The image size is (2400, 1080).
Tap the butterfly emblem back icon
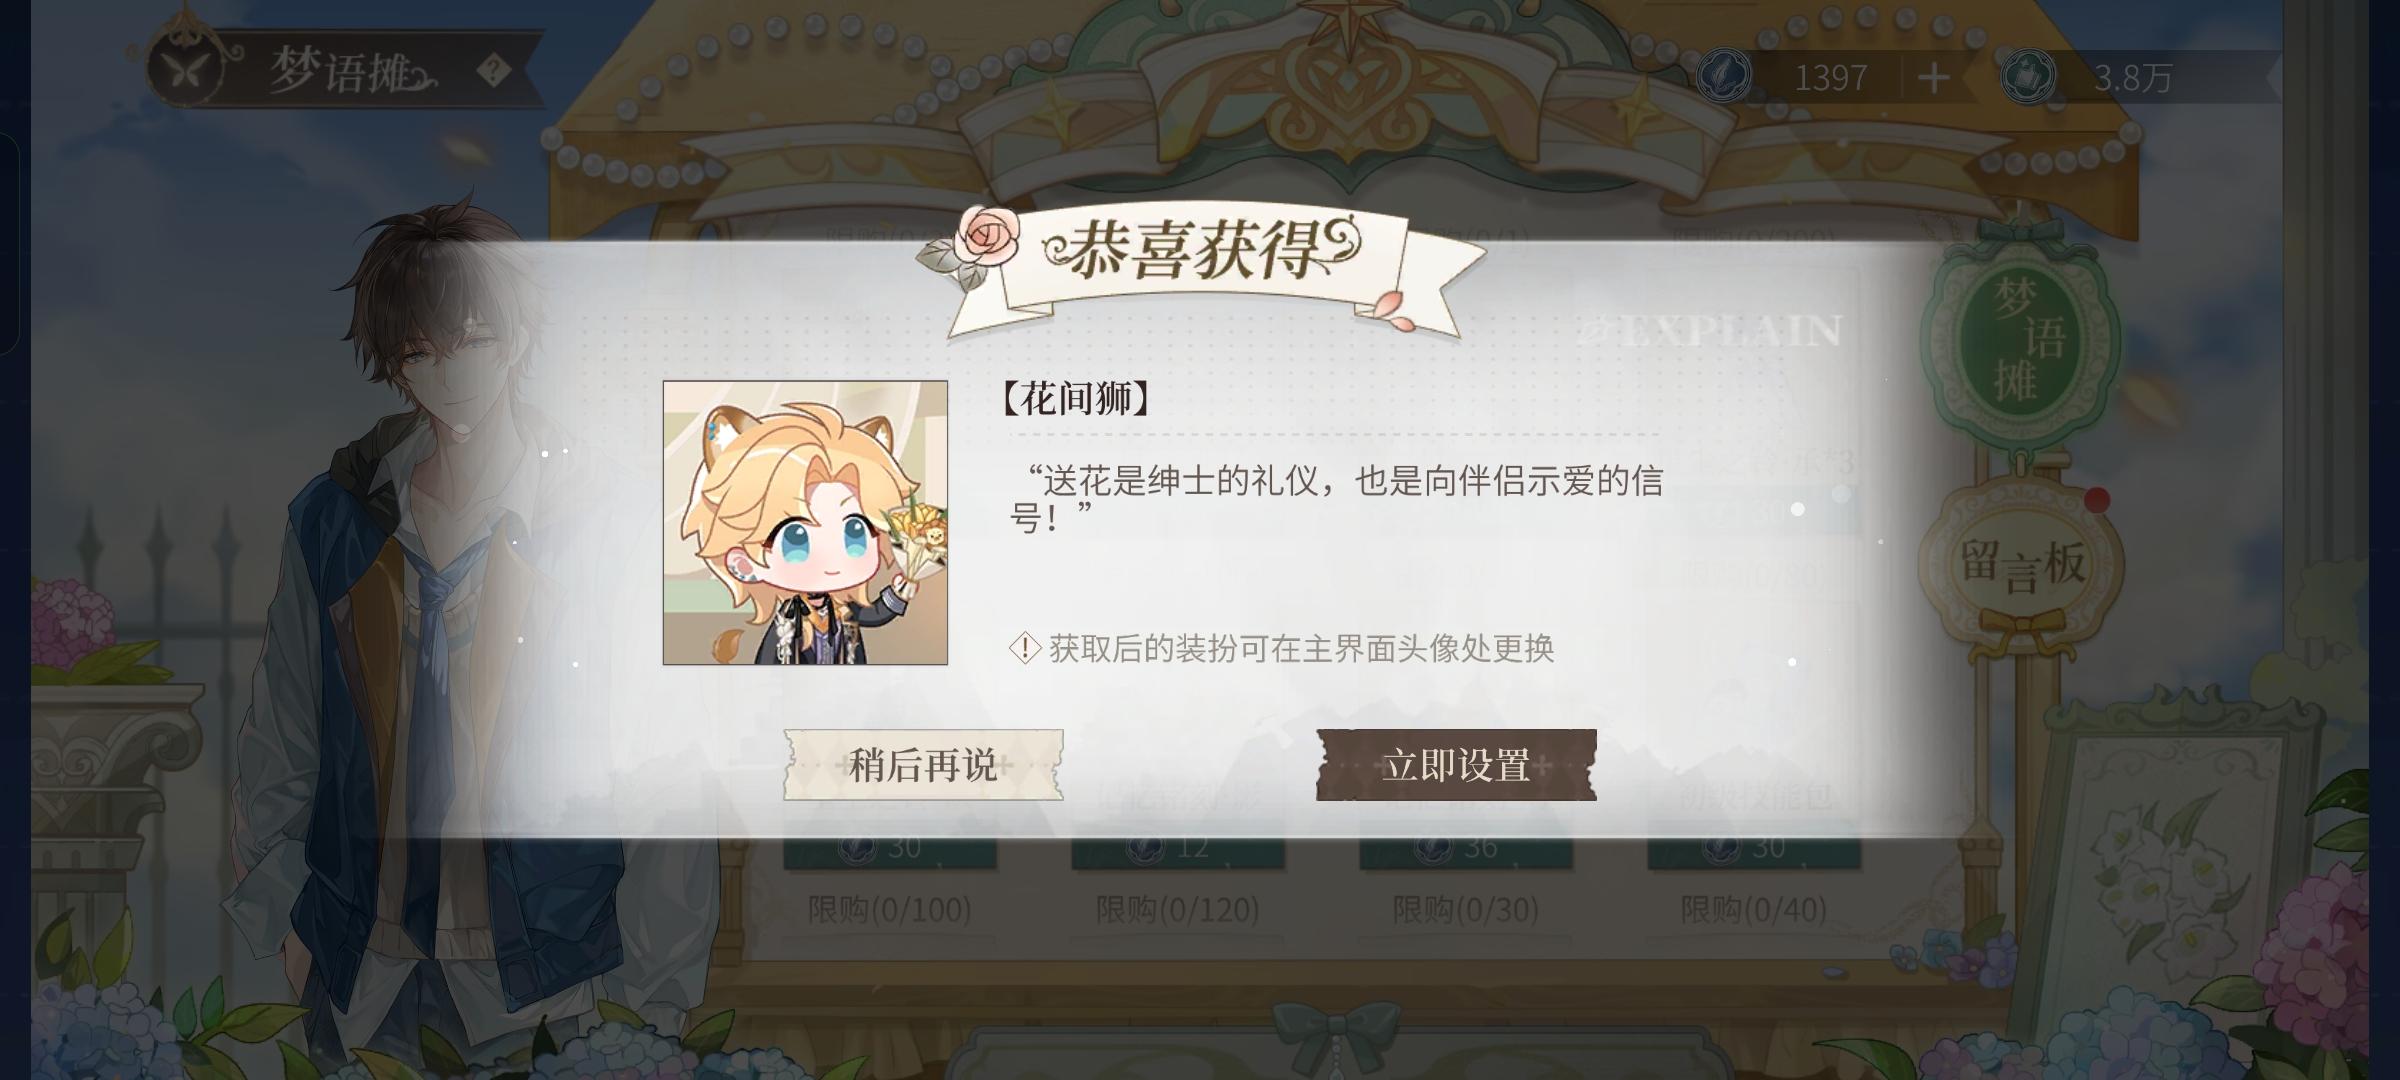(186, 68)
